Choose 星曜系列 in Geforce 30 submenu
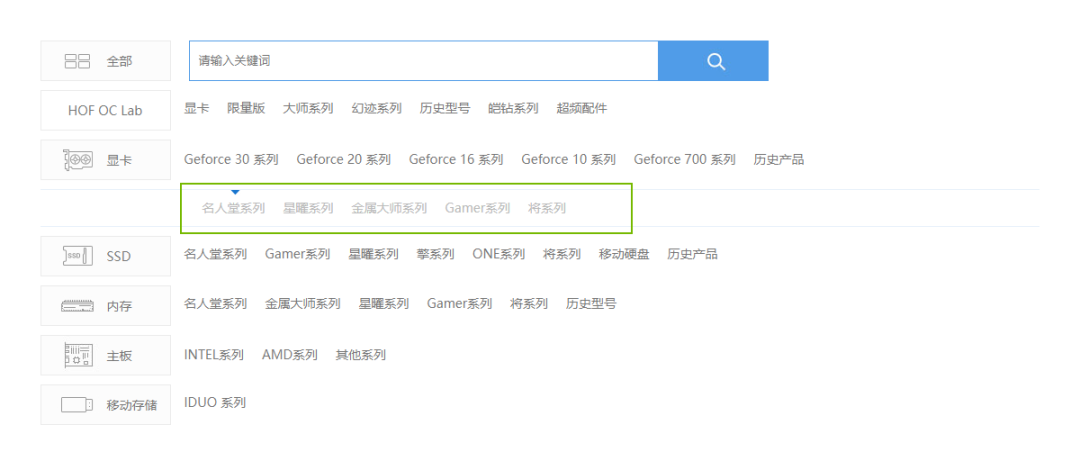The width and height of the screenshot is (1080, 461). (308, 207)
